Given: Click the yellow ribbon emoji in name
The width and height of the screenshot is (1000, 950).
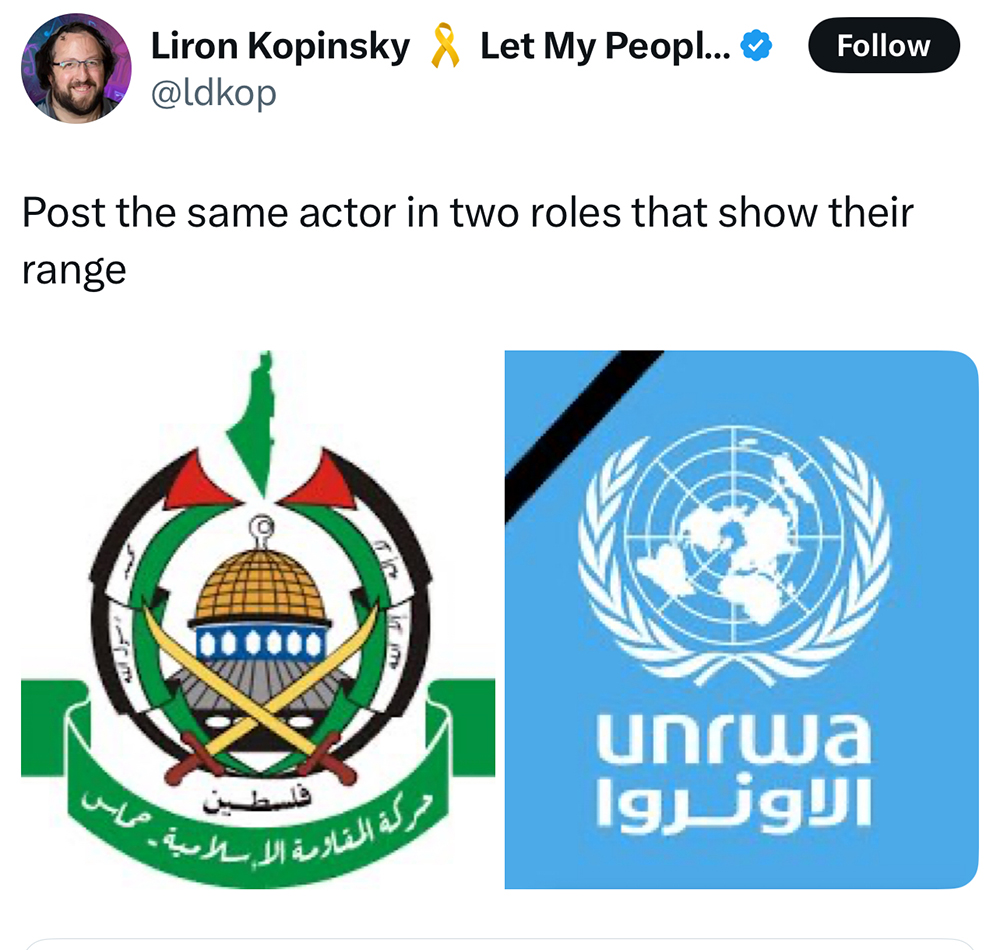Looking at the screenshot, I should pyautogui.click(x=445, y=46).
